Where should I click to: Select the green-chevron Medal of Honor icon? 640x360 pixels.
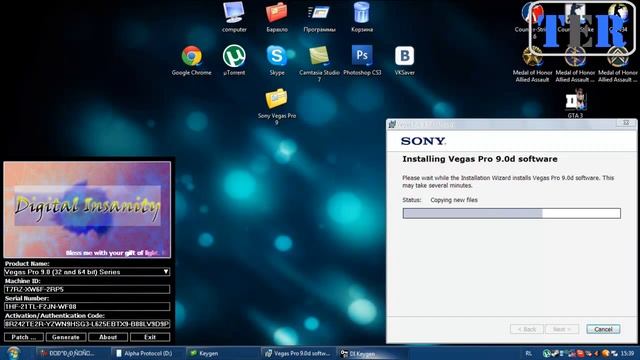click(618, 64)
